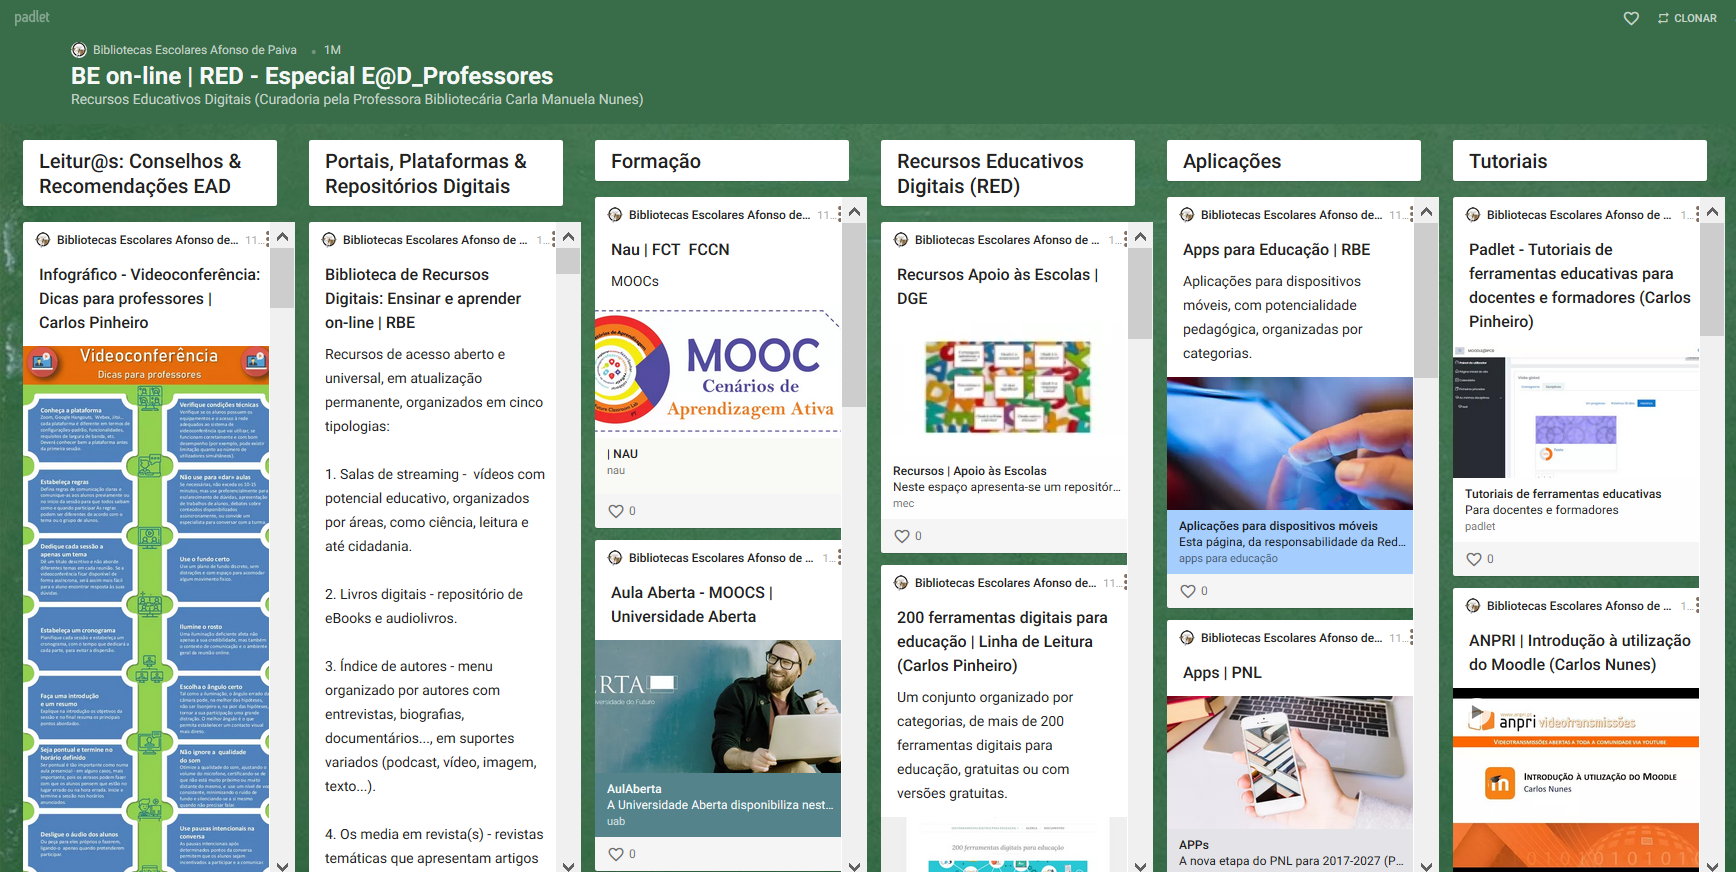
Task: Open Tutoriais de ferramentas educativas link preview
Action: [x=1576, y=443]
